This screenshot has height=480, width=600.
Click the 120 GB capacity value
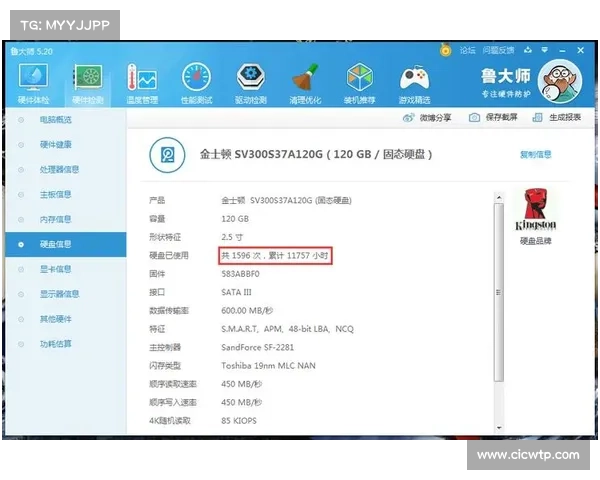coord(235,219)
